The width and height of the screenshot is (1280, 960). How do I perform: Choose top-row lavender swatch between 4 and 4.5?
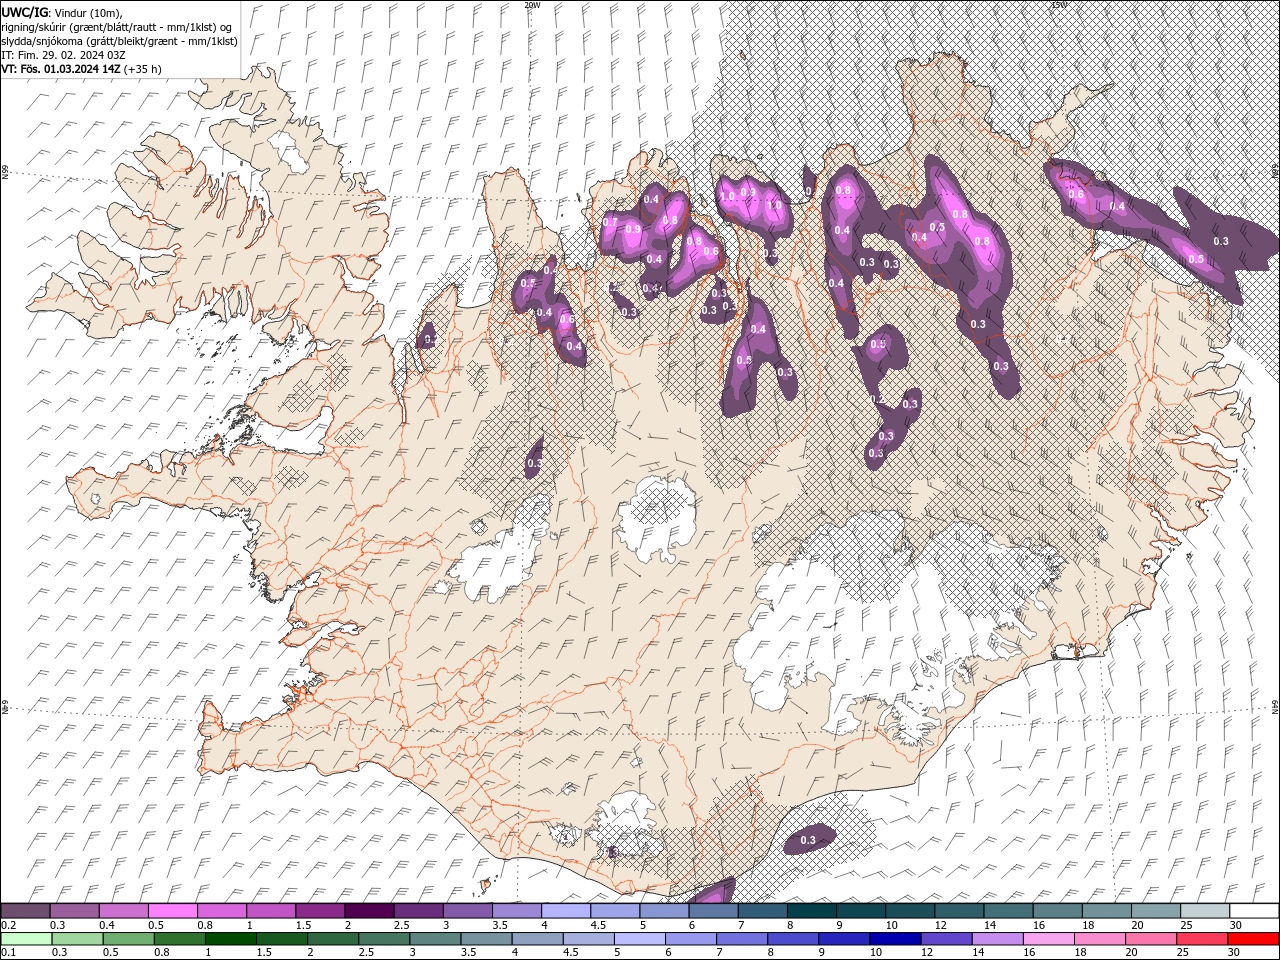tap(565, 911)
